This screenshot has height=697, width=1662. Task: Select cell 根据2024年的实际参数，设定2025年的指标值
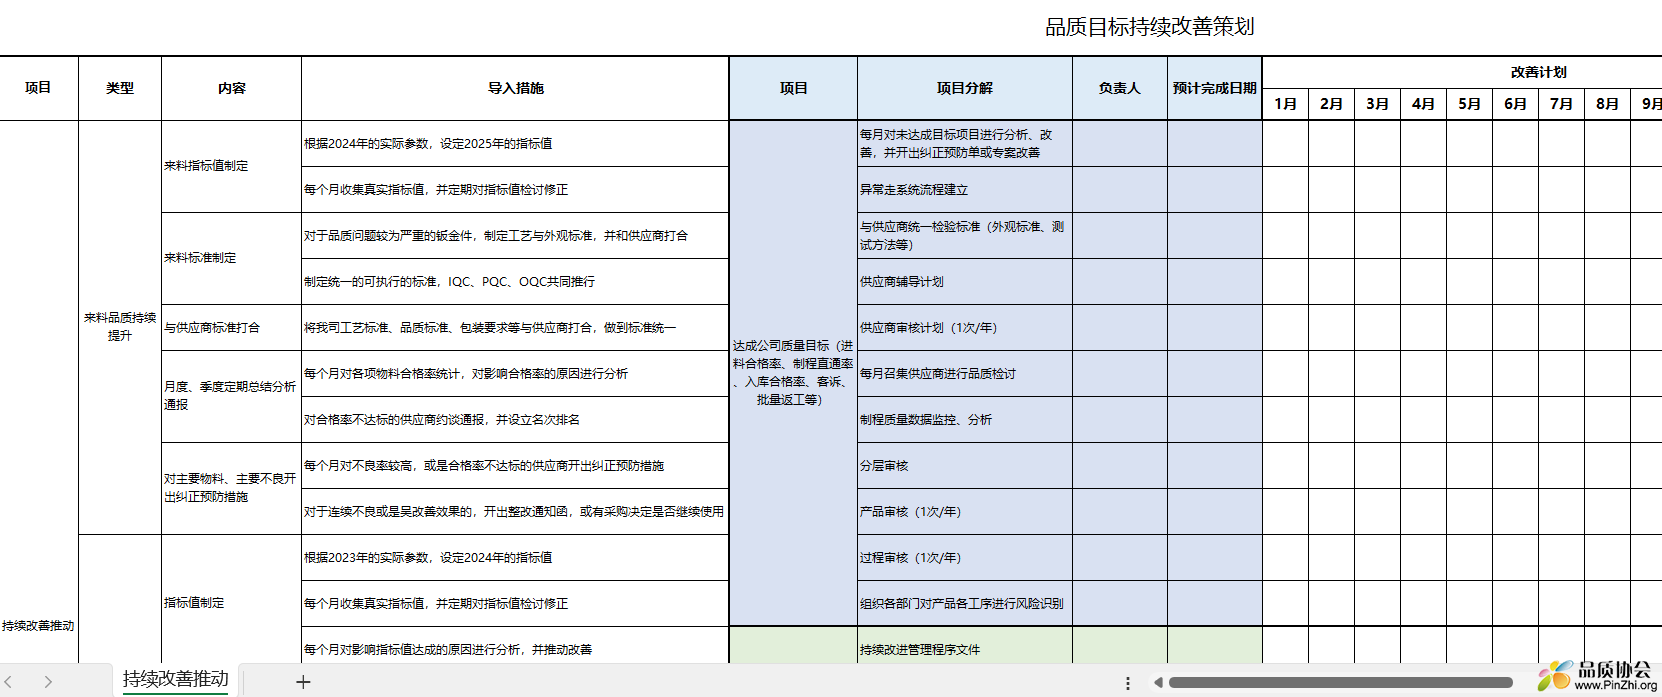(515, 144)
